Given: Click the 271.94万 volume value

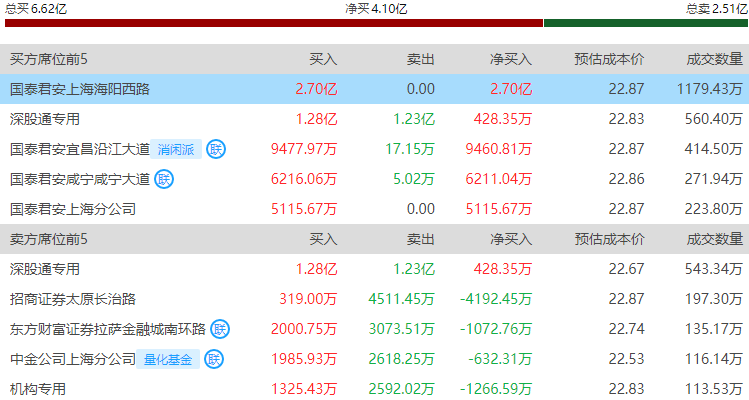Looking at the screenshot, I should [714, 179].
